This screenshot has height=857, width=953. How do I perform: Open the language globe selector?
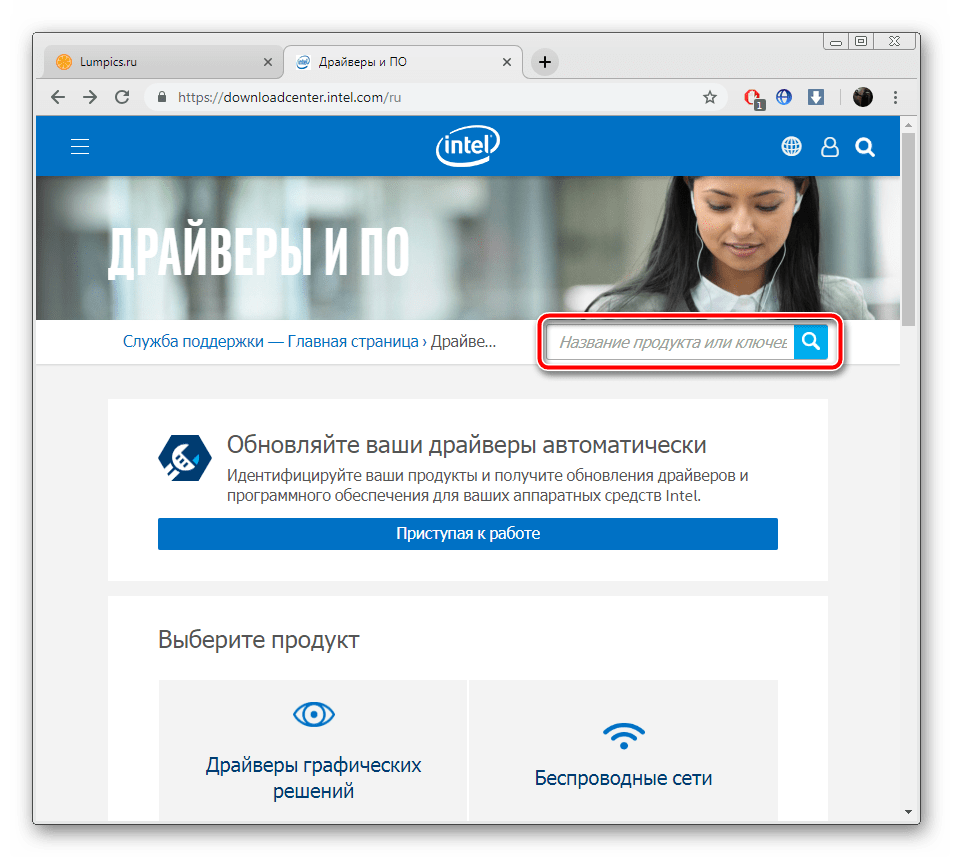(x=791, y=147)
